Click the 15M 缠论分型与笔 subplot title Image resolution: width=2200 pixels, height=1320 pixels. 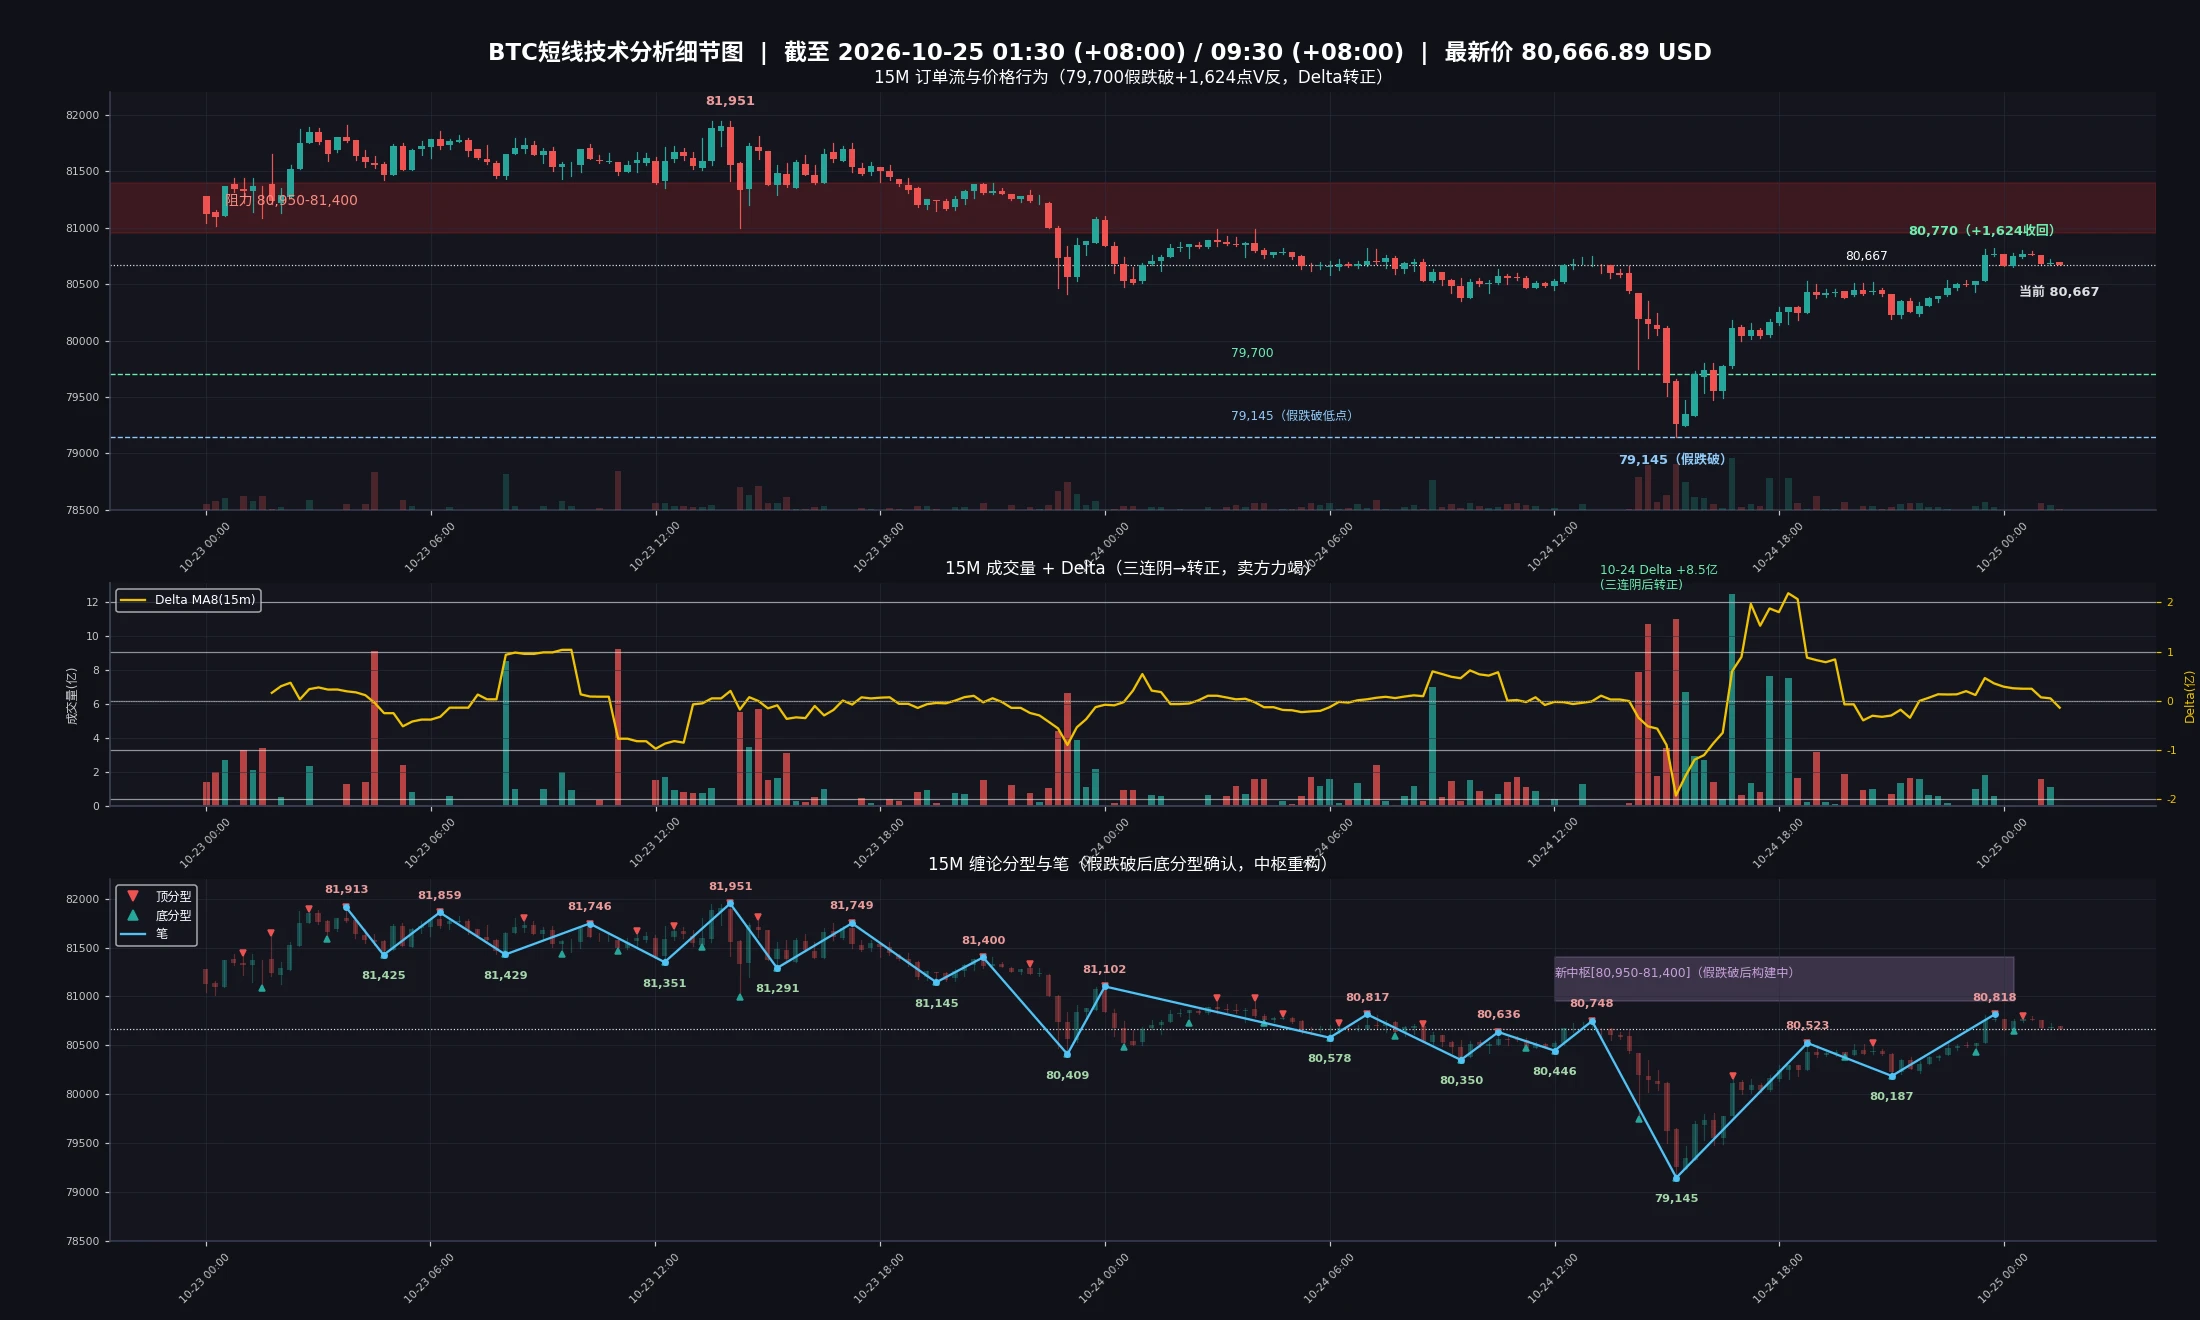click(1128, 864)
